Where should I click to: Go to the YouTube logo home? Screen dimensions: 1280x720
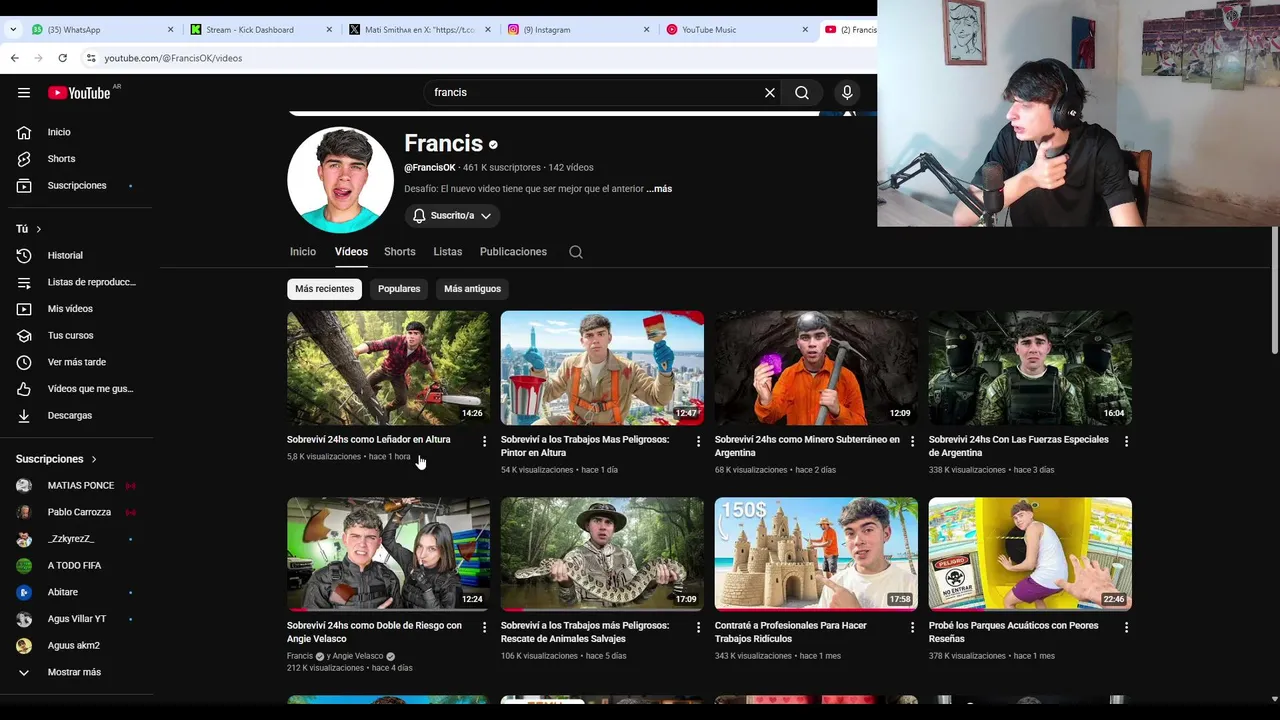[79, 93]
